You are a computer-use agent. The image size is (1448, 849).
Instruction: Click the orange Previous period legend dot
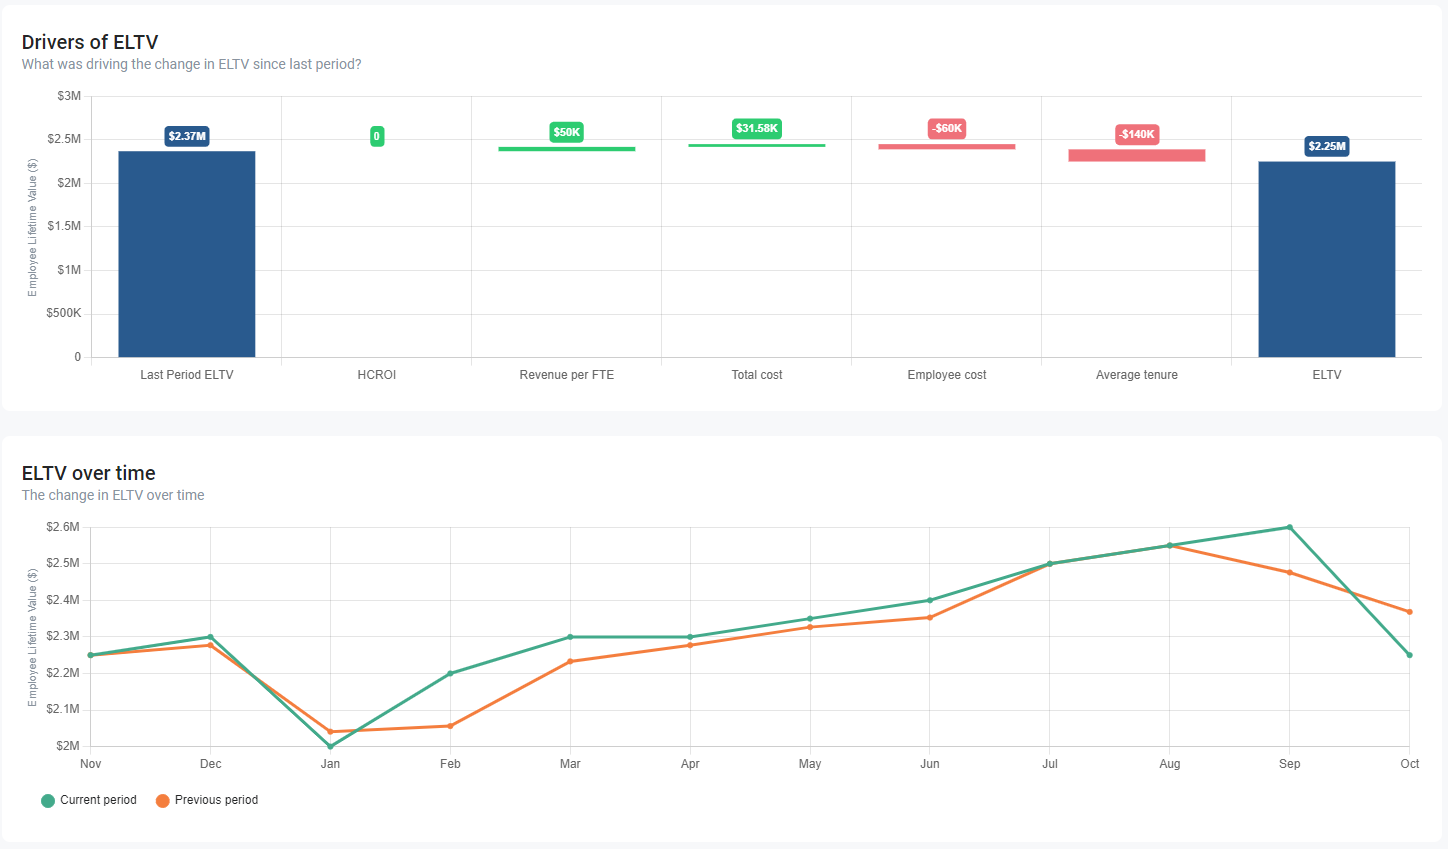(162, 801)
